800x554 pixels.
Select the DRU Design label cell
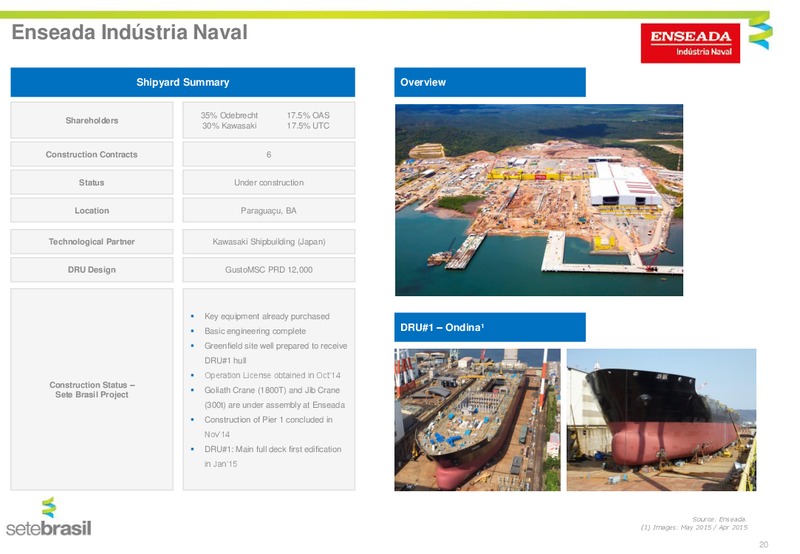(x=92, y=269)
